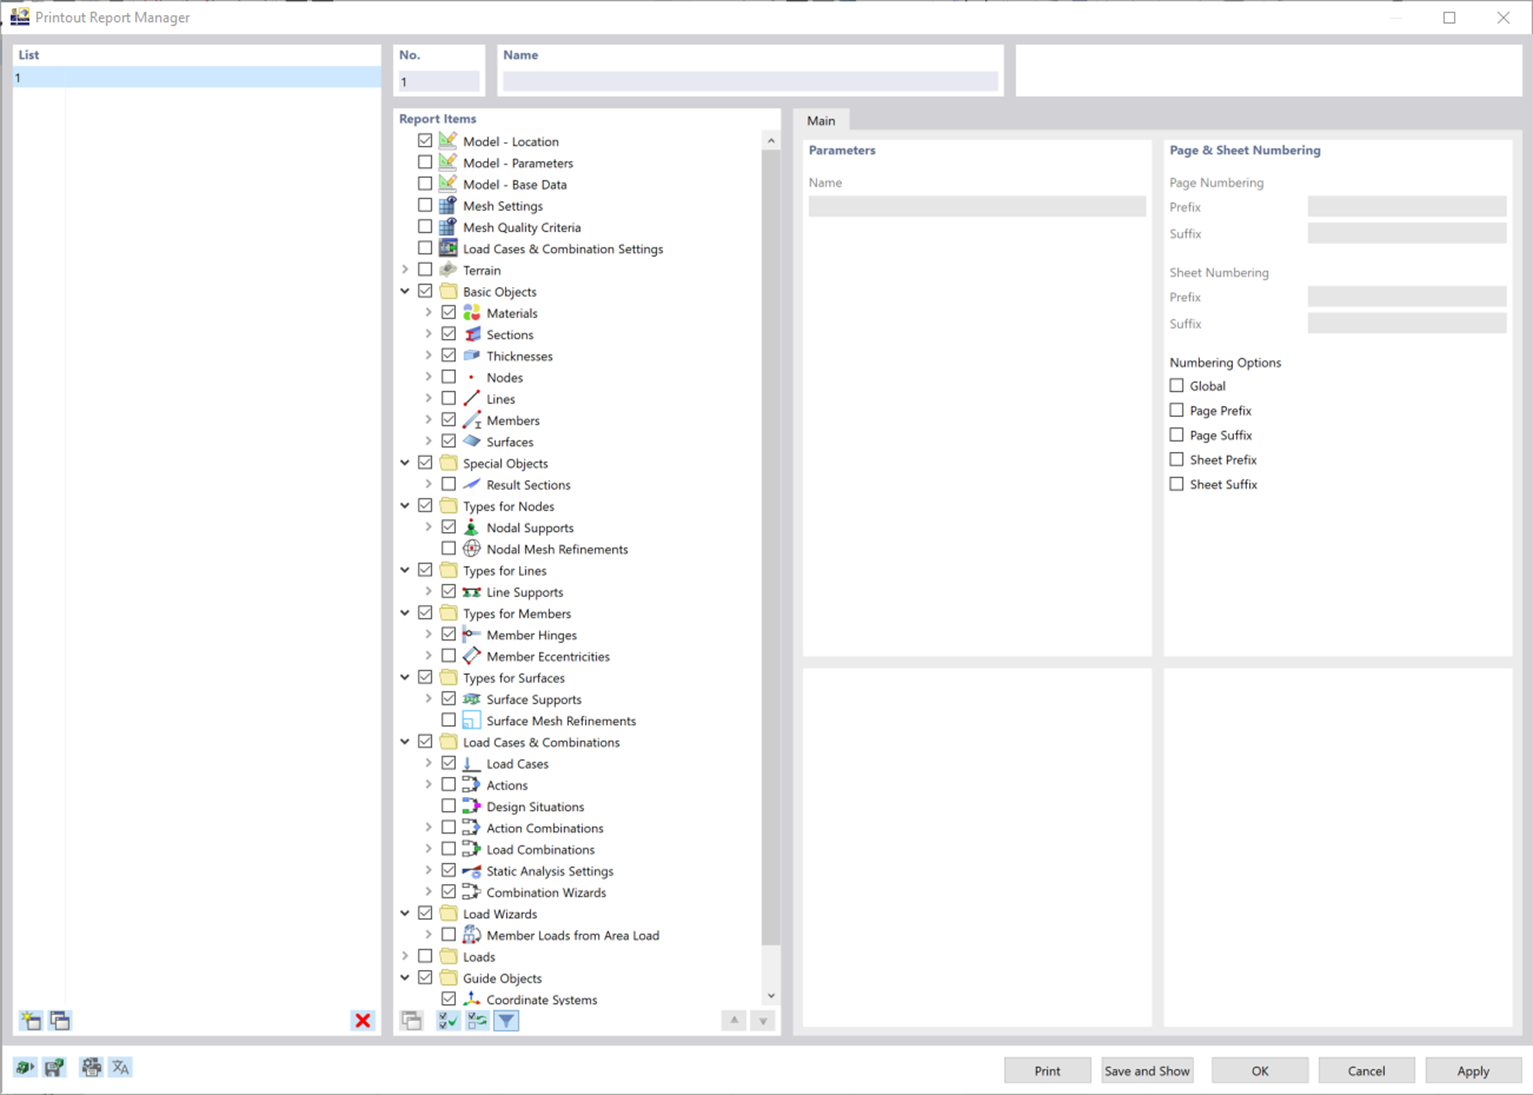
Task: Click inside the Name input field
Action: [x=749, y=81]
